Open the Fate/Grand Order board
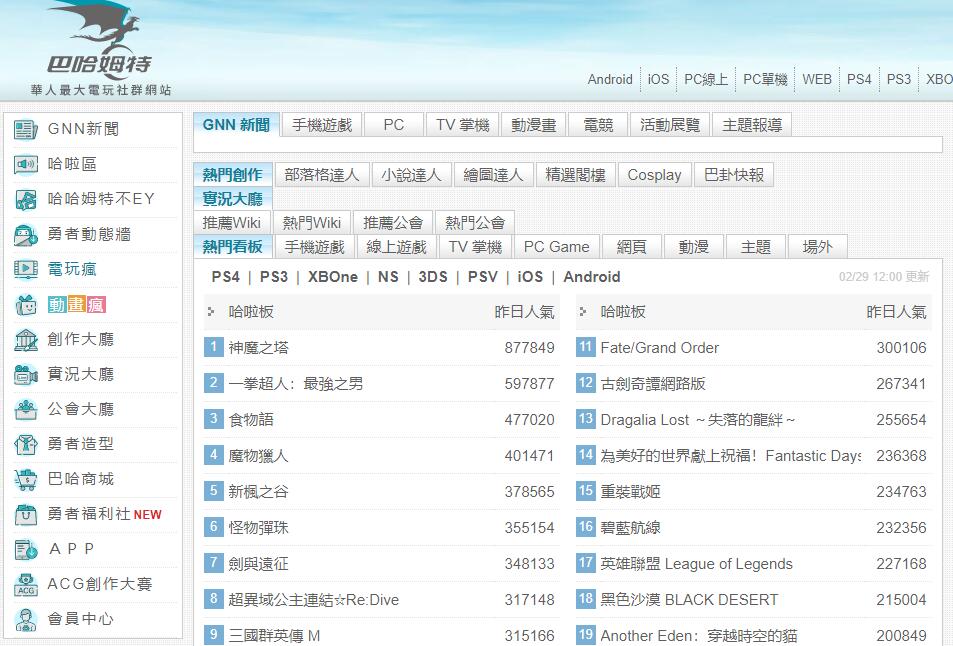 (659, 348)
